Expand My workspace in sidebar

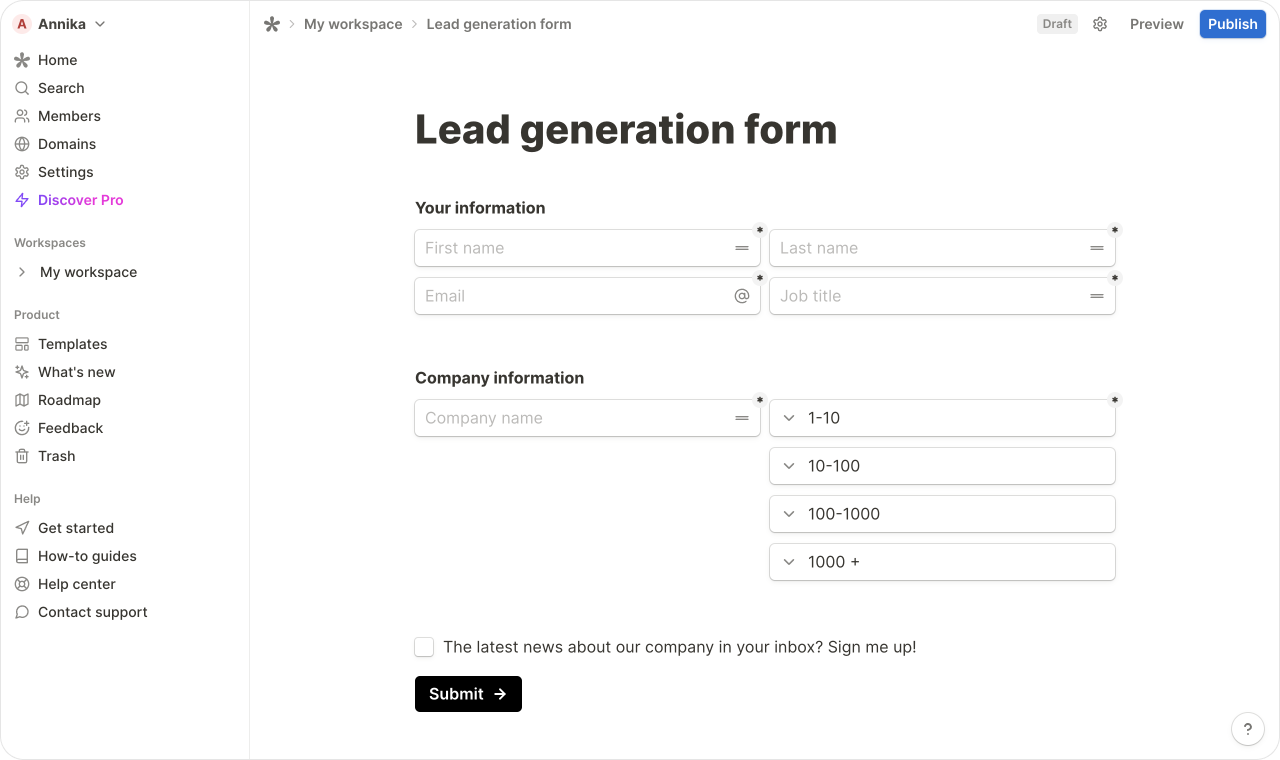22,272
